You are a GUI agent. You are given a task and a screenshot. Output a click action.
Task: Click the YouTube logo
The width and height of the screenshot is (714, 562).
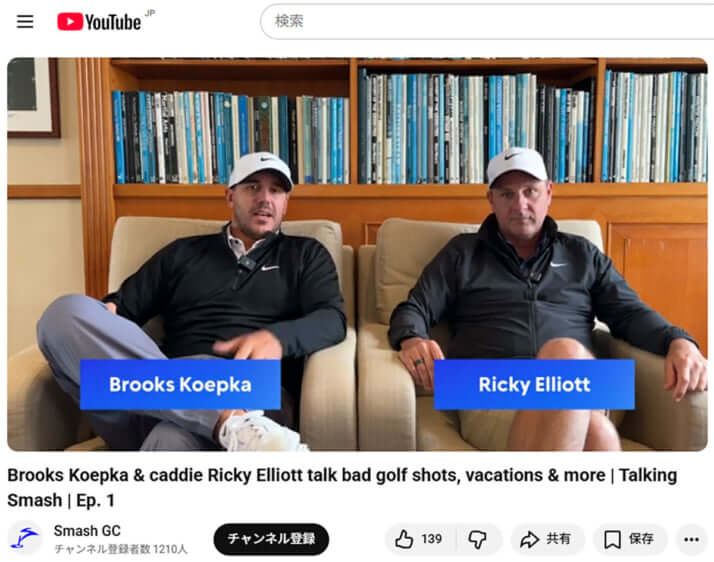99,22
